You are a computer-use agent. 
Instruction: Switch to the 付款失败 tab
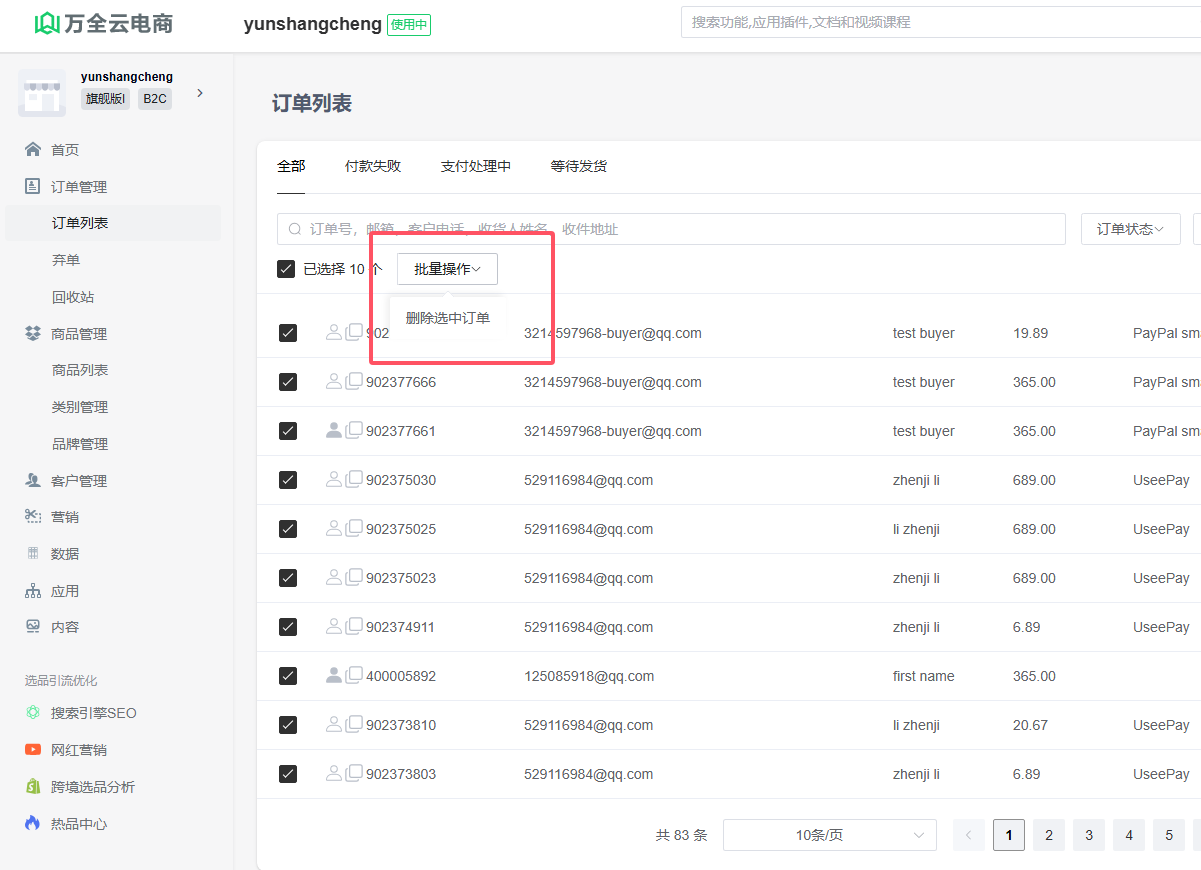click(373, 166)
